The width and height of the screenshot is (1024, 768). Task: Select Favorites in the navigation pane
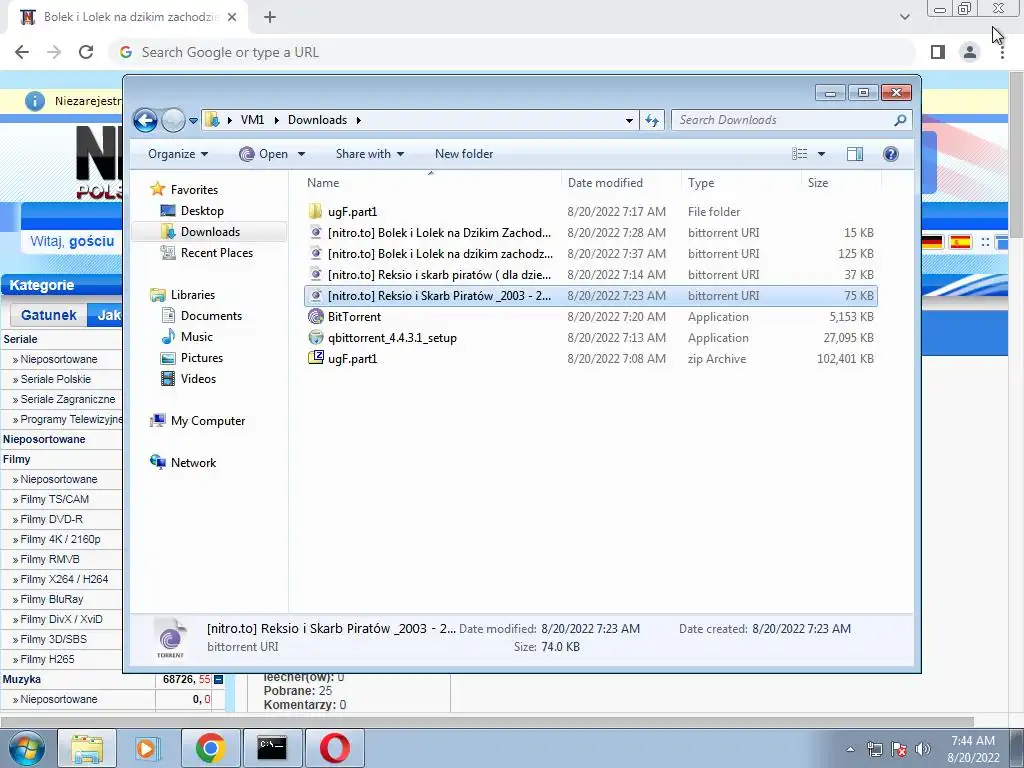(x=194, y=189)
